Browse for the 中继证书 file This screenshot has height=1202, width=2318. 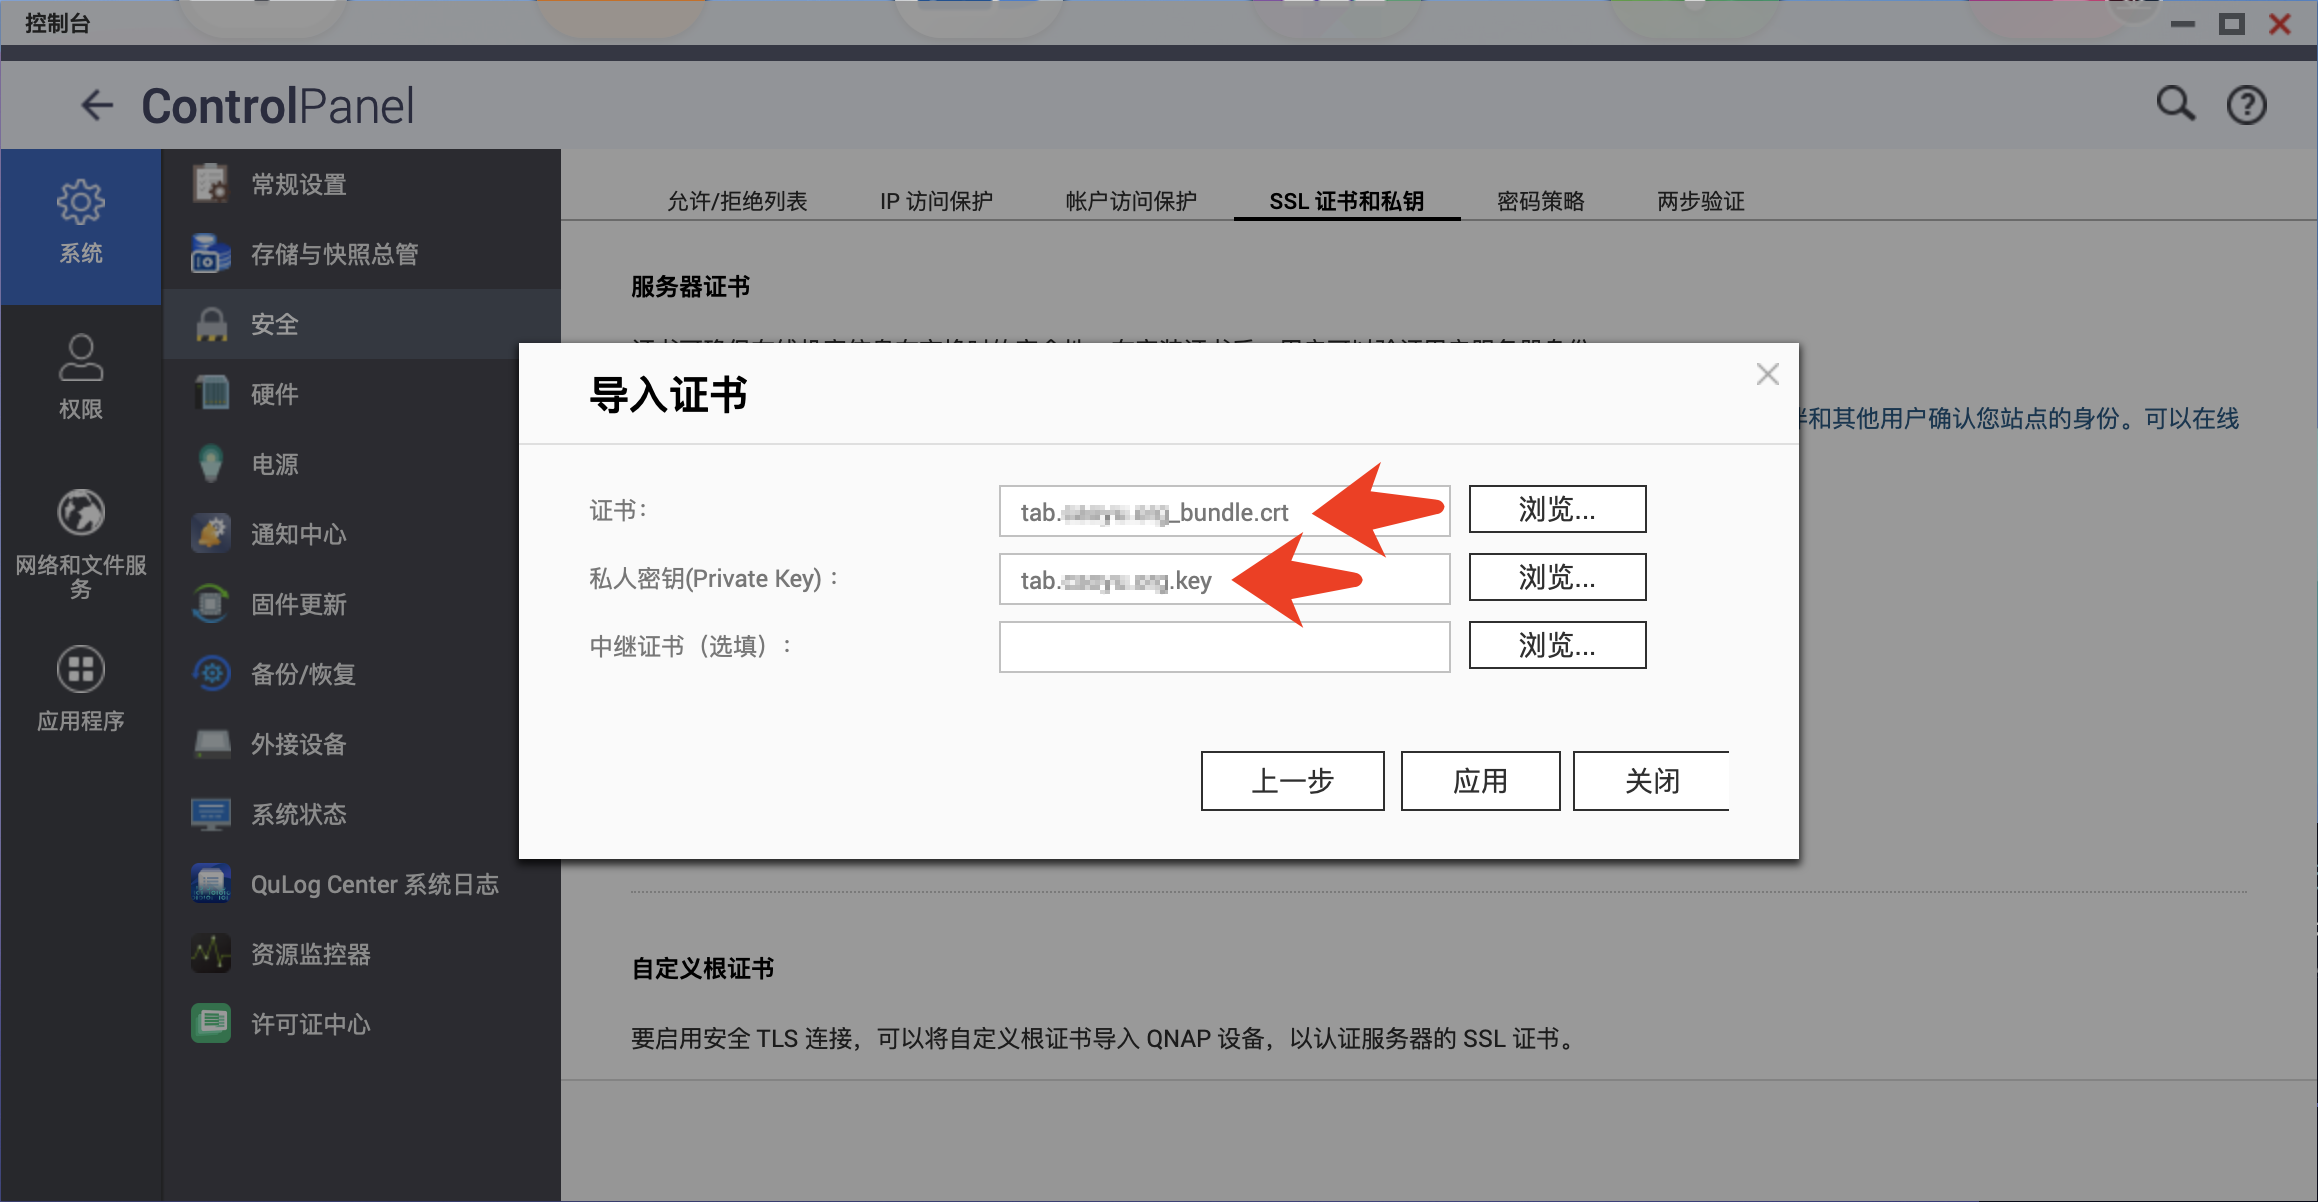point(1557,645)
